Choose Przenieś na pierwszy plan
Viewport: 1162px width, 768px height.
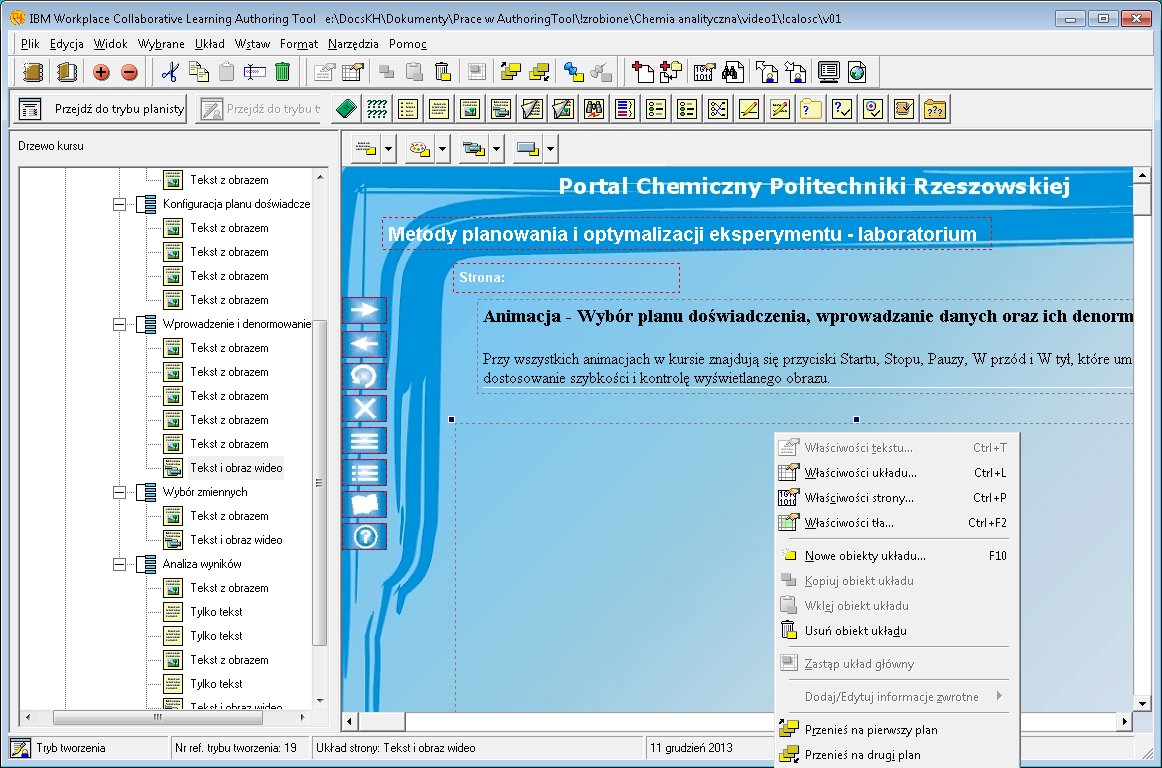click(897, 730)
